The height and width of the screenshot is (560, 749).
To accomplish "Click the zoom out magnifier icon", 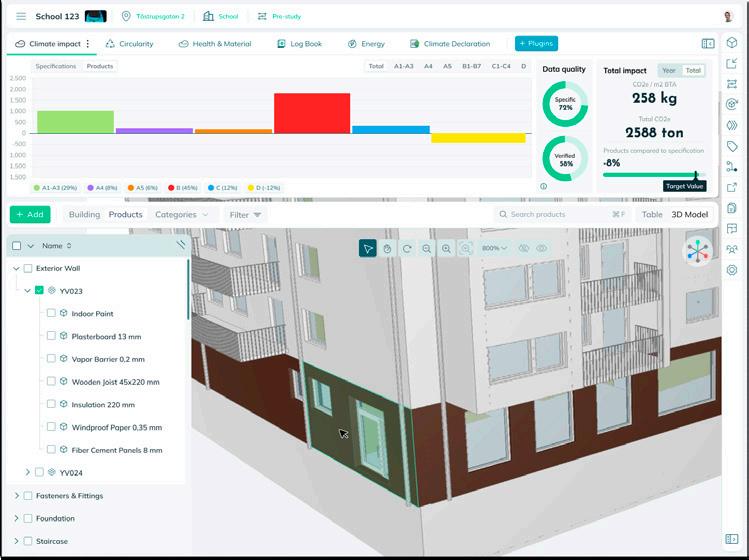I will click(x=427, y=248).
